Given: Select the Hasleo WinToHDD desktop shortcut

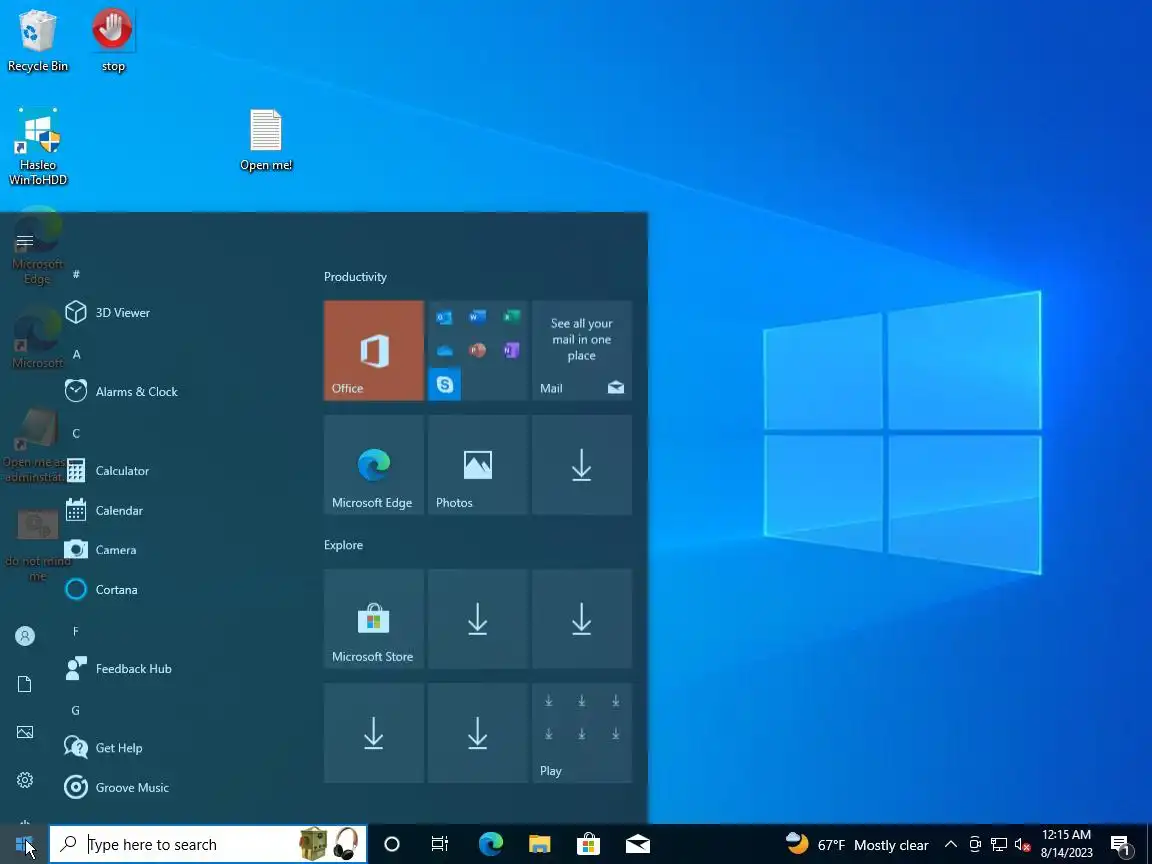Looking at the screenshot, I should pos(37,147).
